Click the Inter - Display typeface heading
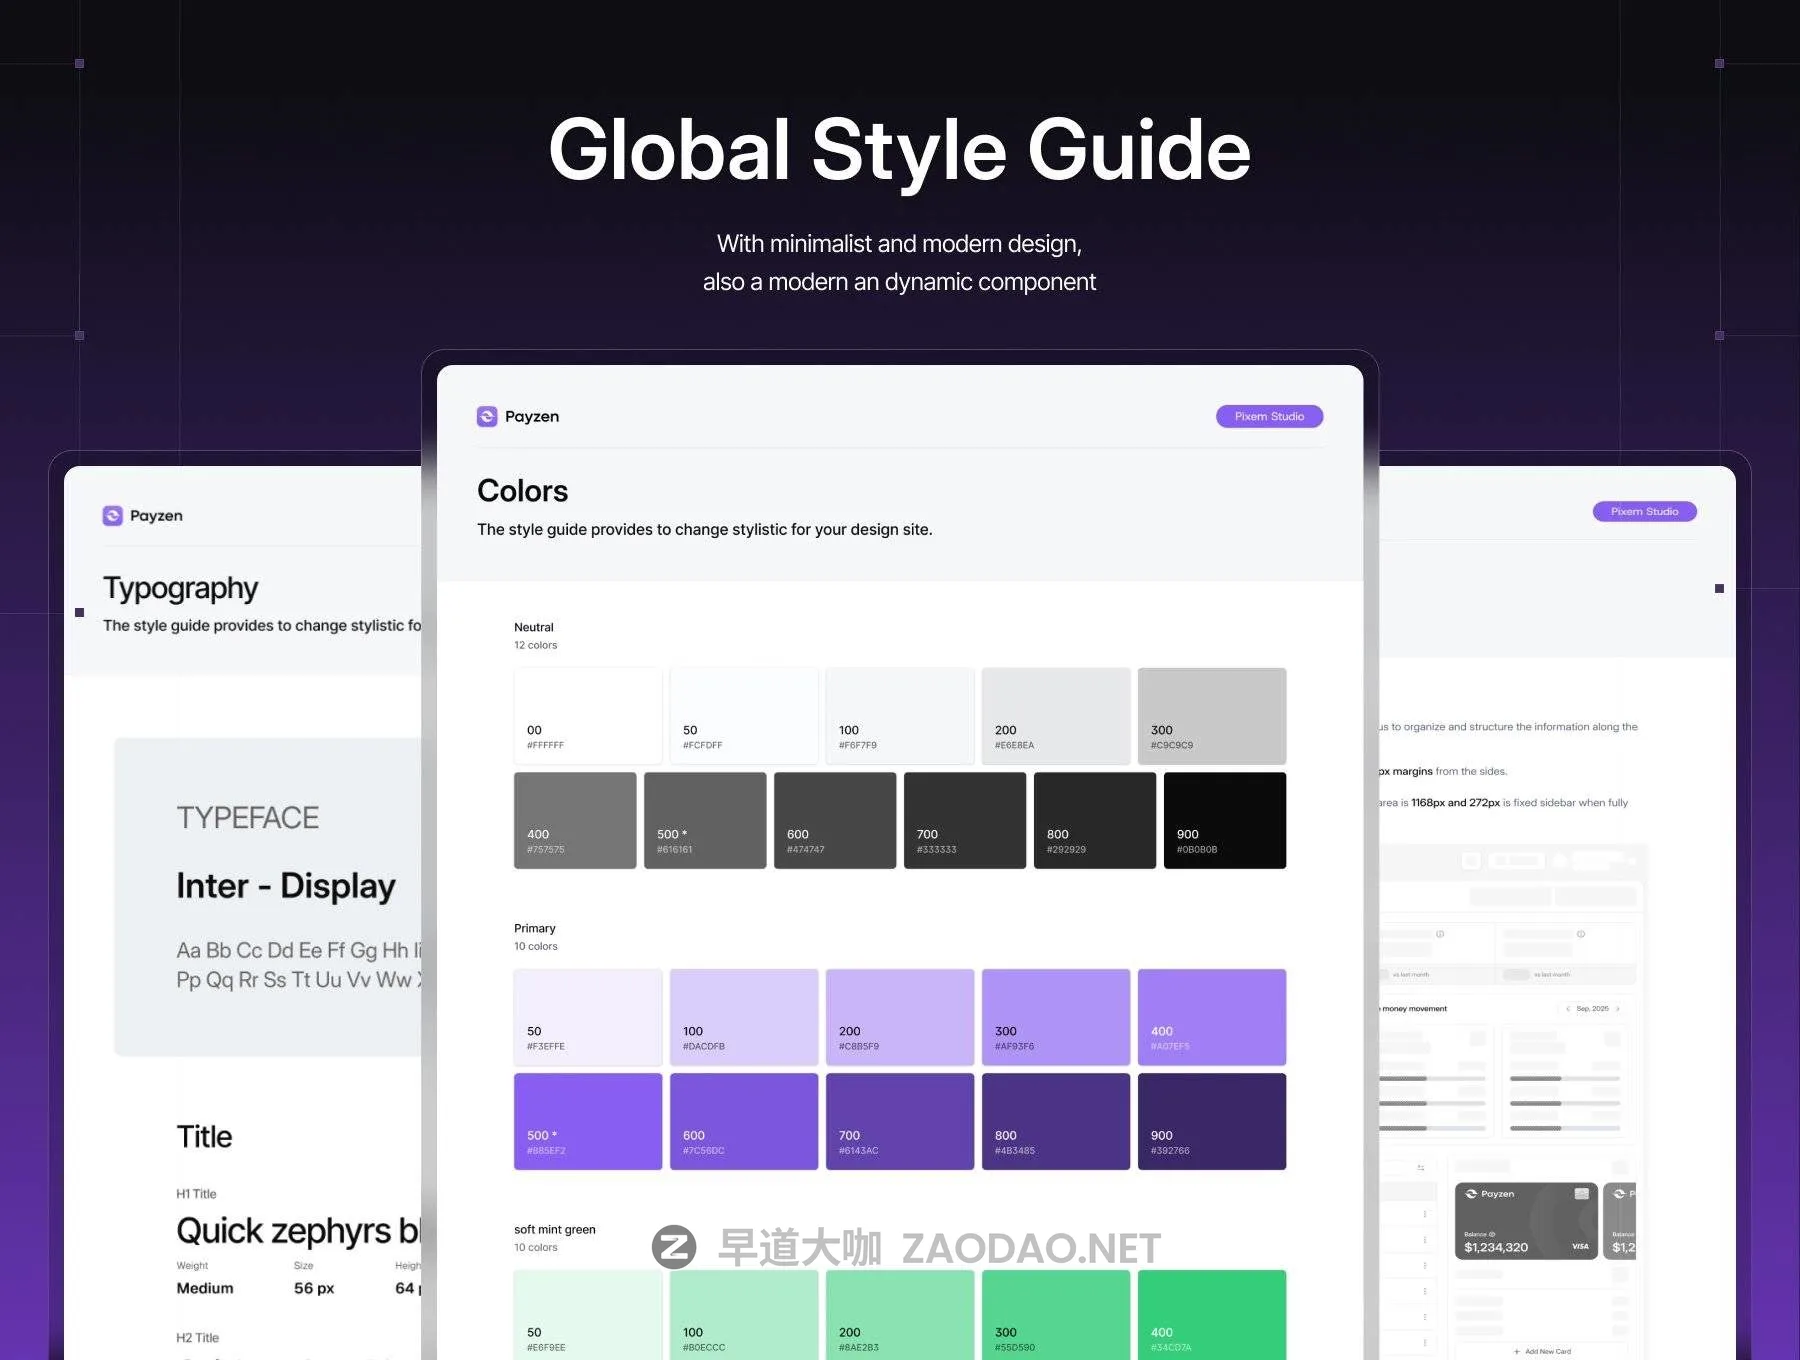1800x1360 pixels. coord(286,886)
